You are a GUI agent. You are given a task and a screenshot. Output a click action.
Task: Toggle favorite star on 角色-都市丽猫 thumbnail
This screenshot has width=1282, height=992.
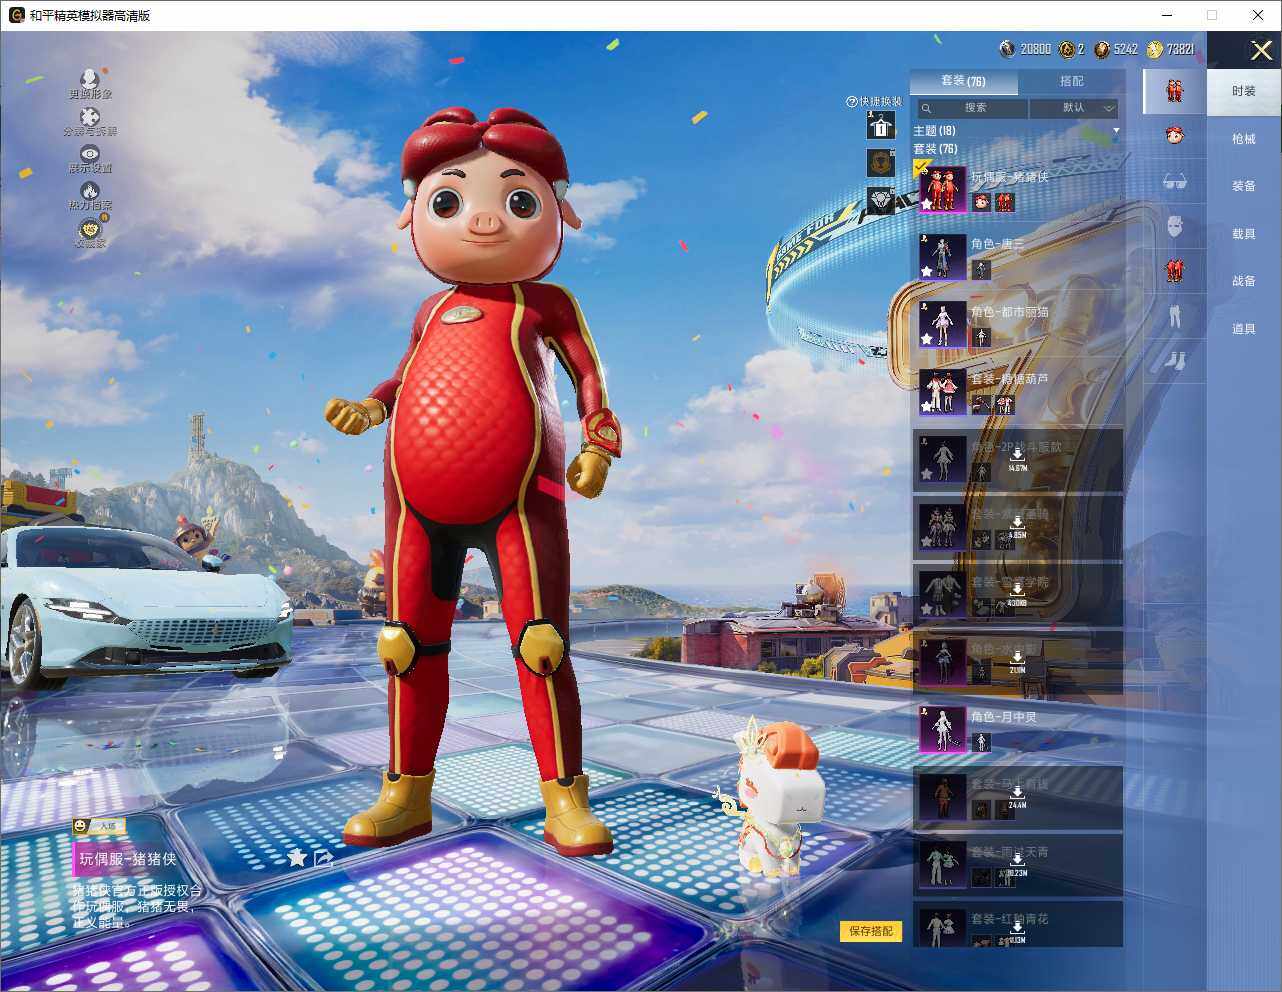[x=927, y=339]
